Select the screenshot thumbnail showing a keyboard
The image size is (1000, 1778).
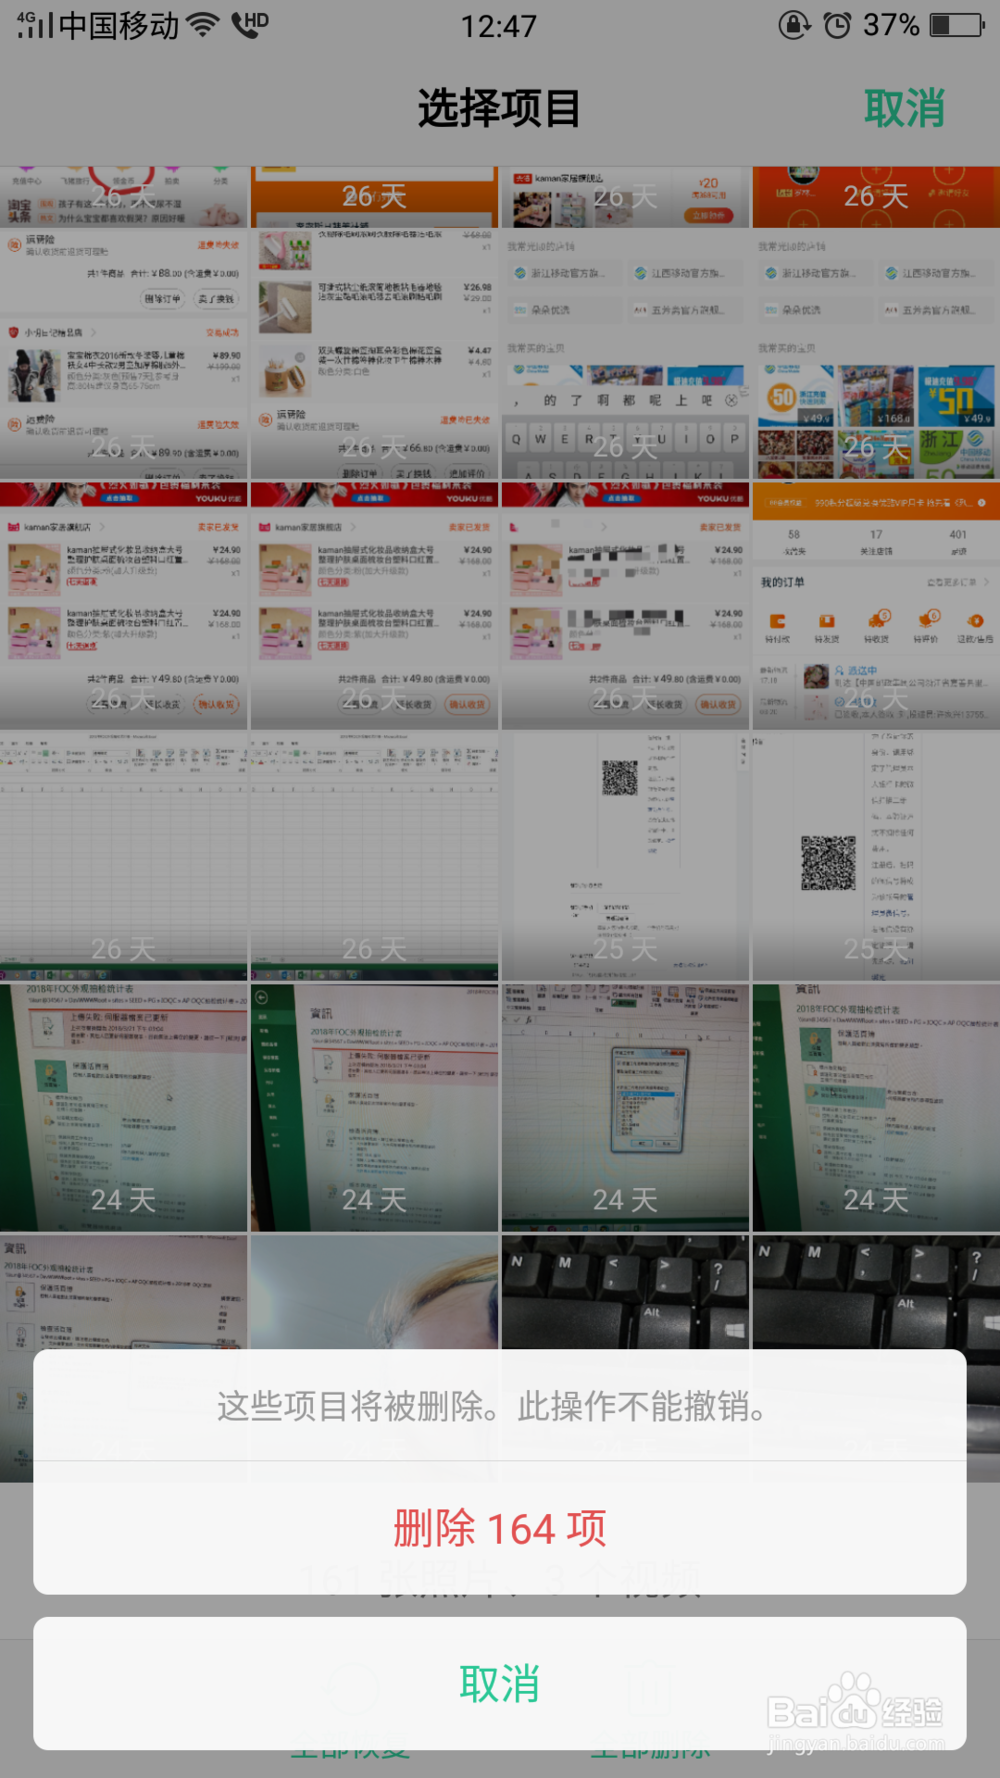[625, 353]
